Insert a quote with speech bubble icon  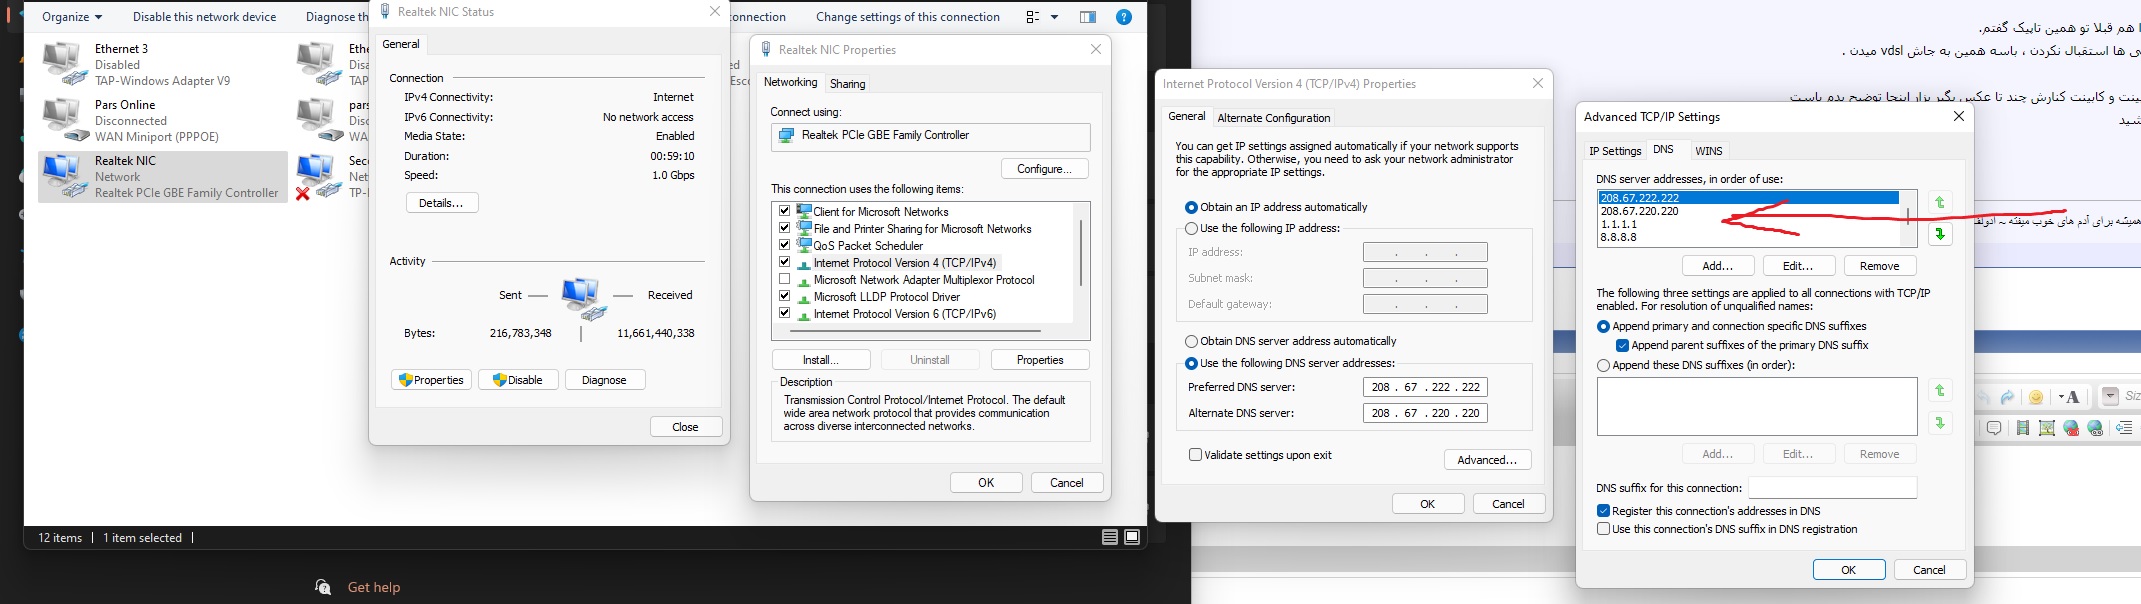tap(1994, 428)
